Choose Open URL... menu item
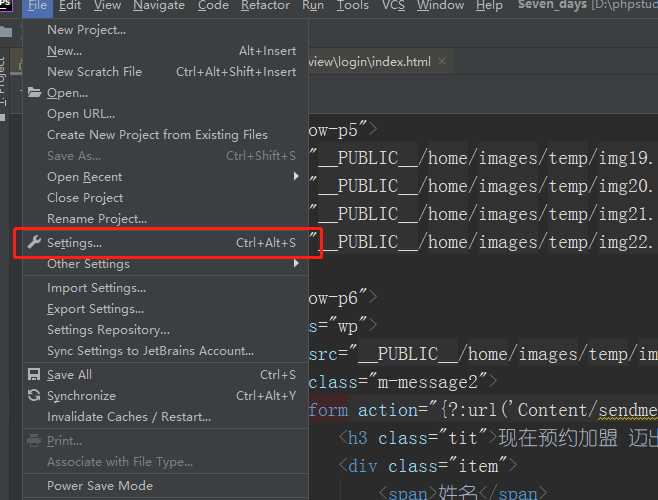The image size is (658, 500). tap(166, 114)
